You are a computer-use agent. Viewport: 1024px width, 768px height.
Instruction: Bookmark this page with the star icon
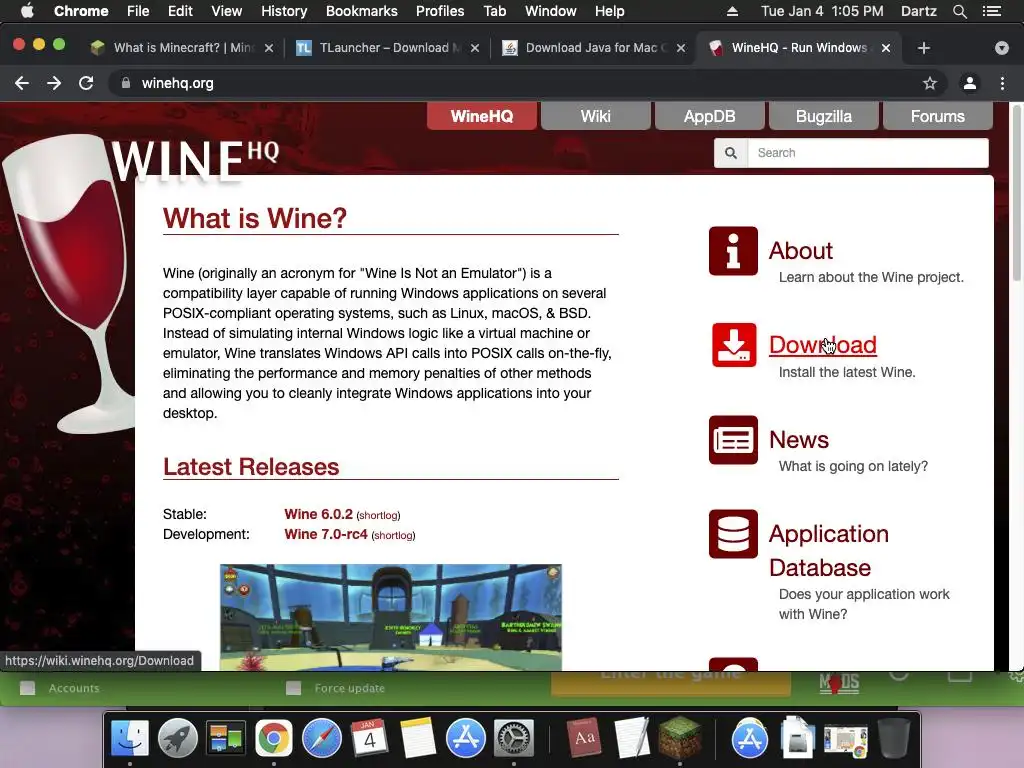click(x=929, y=83)
